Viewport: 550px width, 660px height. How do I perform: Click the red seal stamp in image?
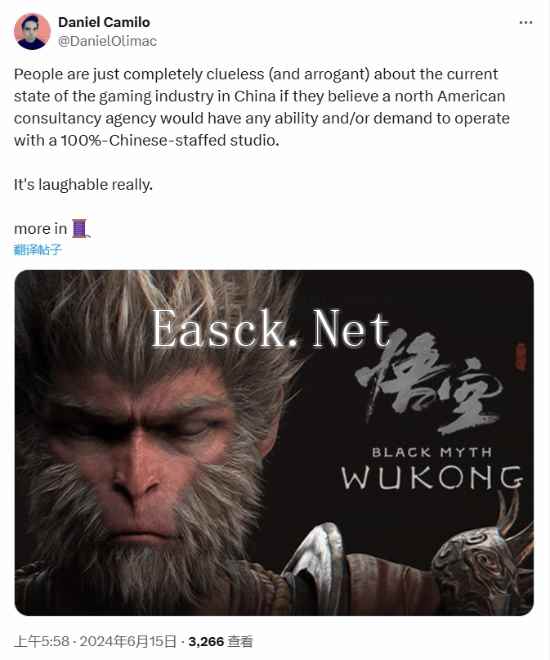521,357
